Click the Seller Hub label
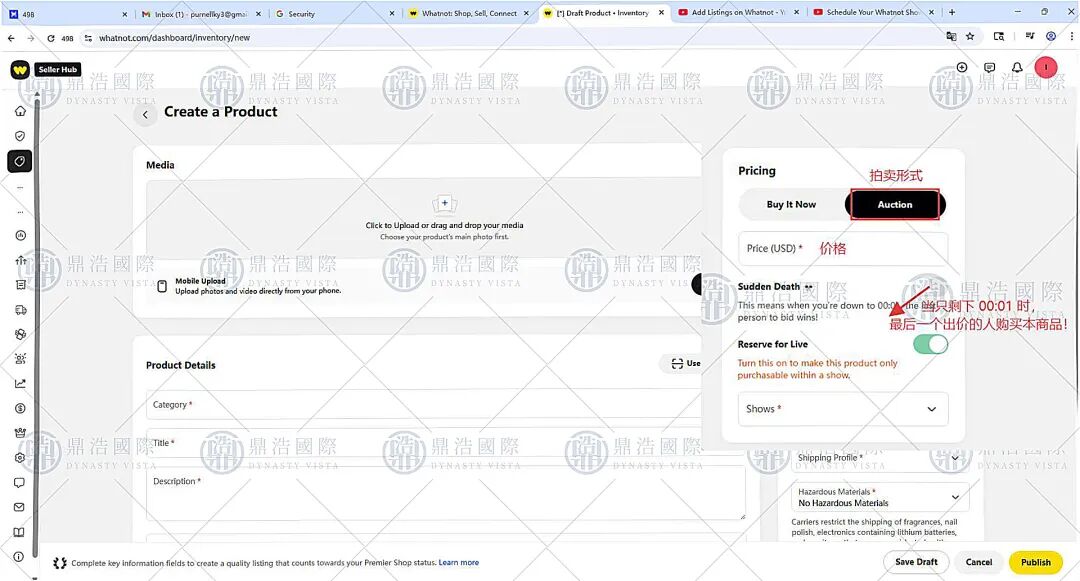Screen dimensions: 1080x581 coord(58,70)
